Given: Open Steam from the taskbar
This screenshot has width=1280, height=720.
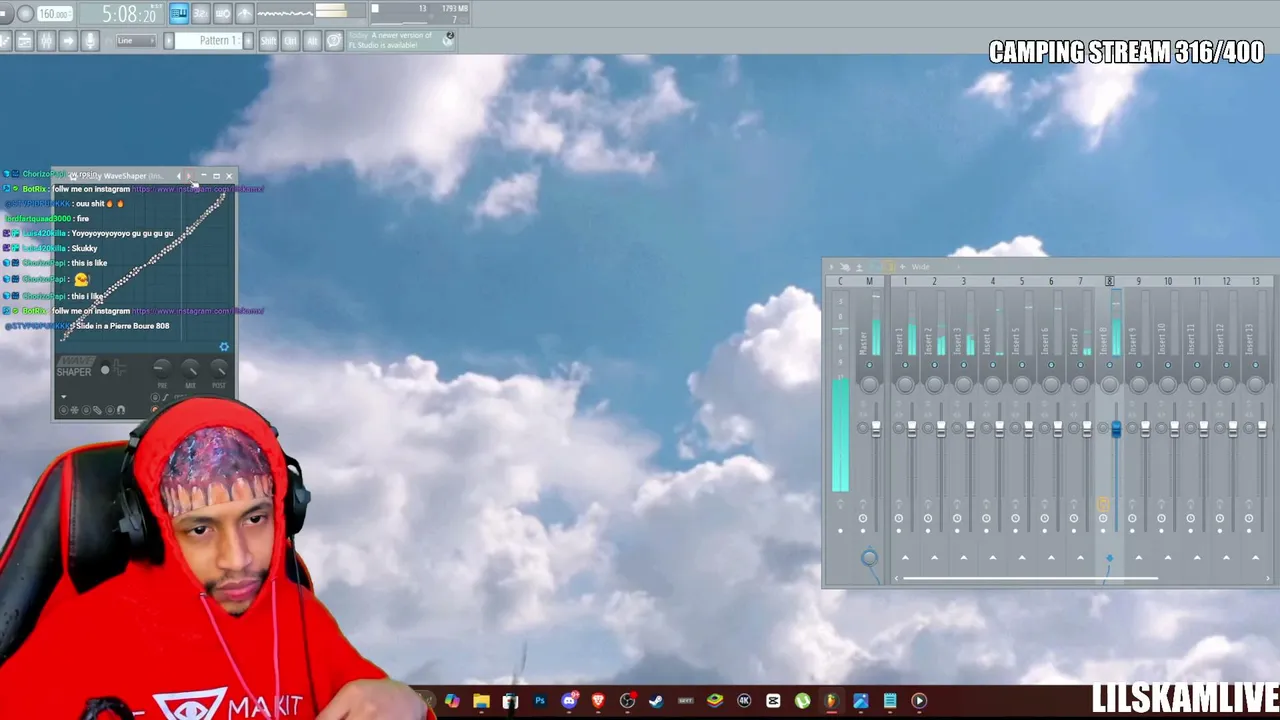Looking at the screenshot, I should tap(657, 701).
